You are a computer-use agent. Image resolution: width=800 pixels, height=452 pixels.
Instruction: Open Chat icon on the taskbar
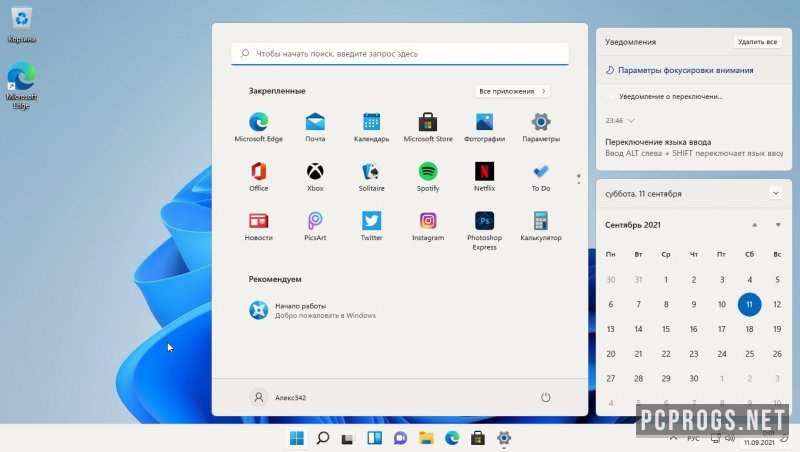(x=400, y=438)
